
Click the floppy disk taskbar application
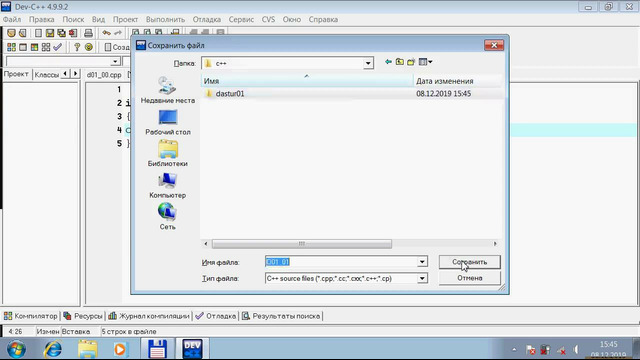pyautogui.click(x=158, y=349)
